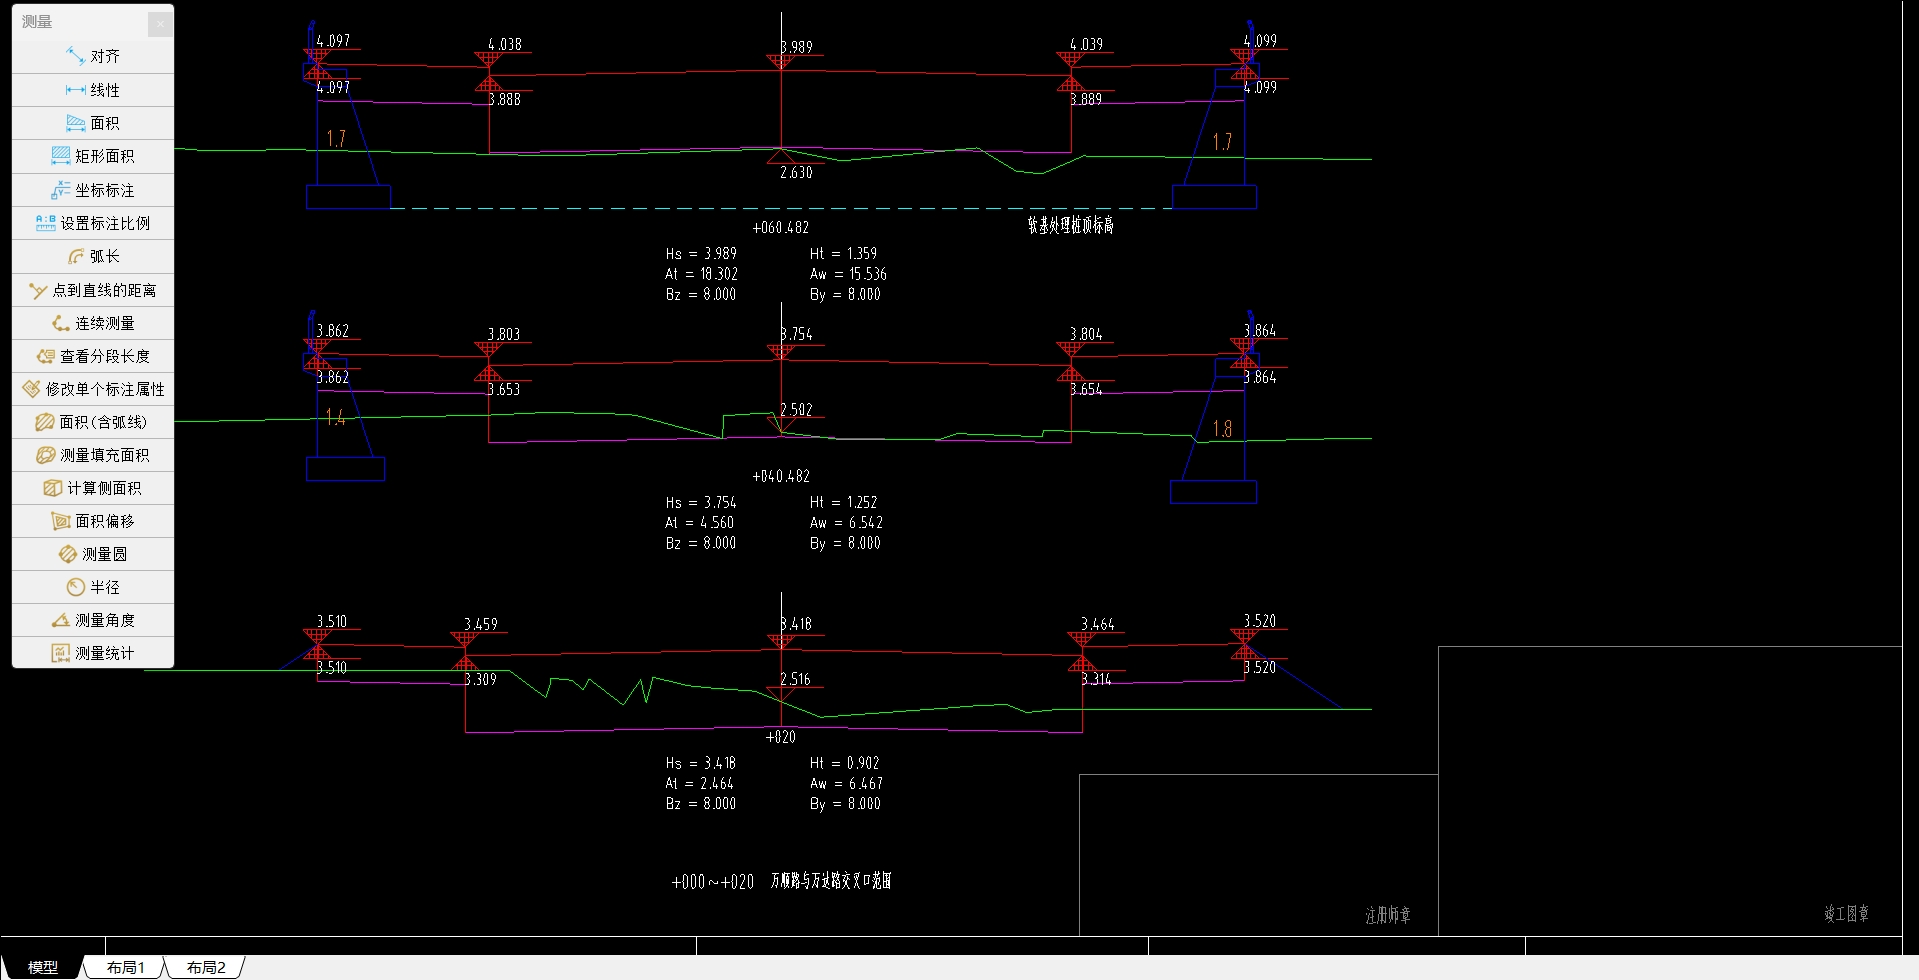Switch to the 模型 model tab
This screenshot has width=1919, height=980.
coord(42,967)
